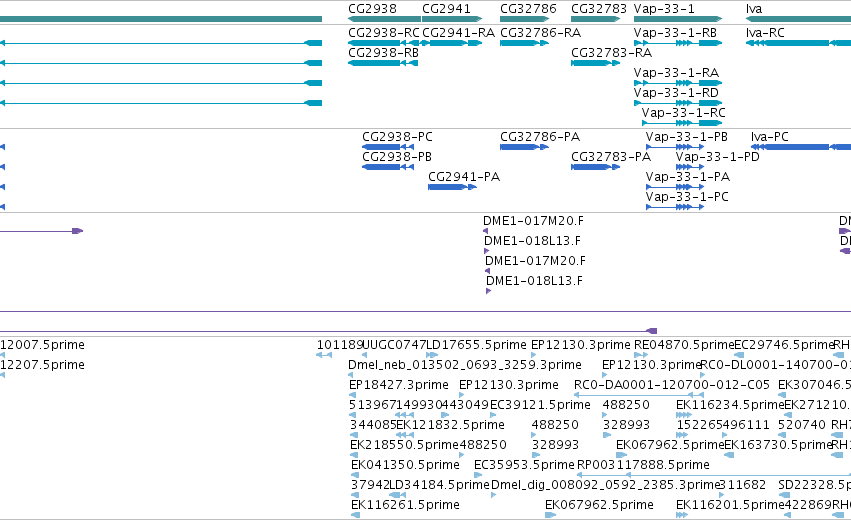Choose the 'CG32786-PA' protein label
Viewport: 851px width, 520px height.
click(x=540, y=137)
